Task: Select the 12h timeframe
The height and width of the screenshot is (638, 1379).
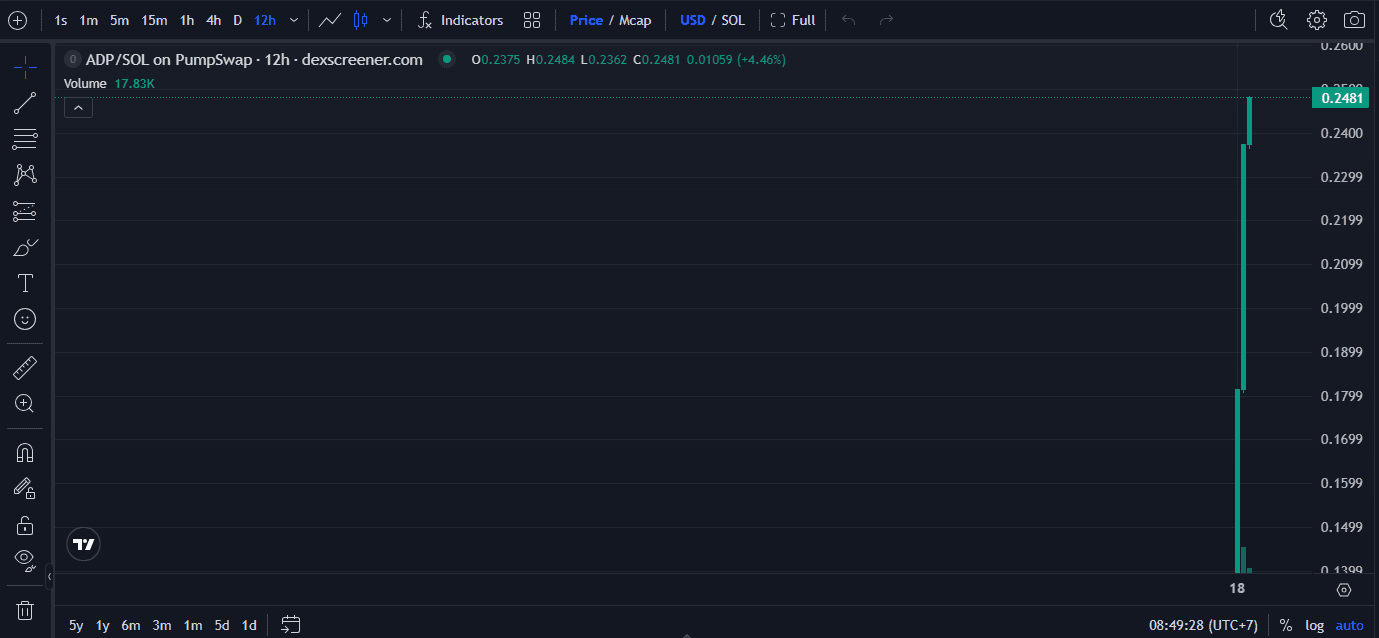Action: [x=265, y=20]
